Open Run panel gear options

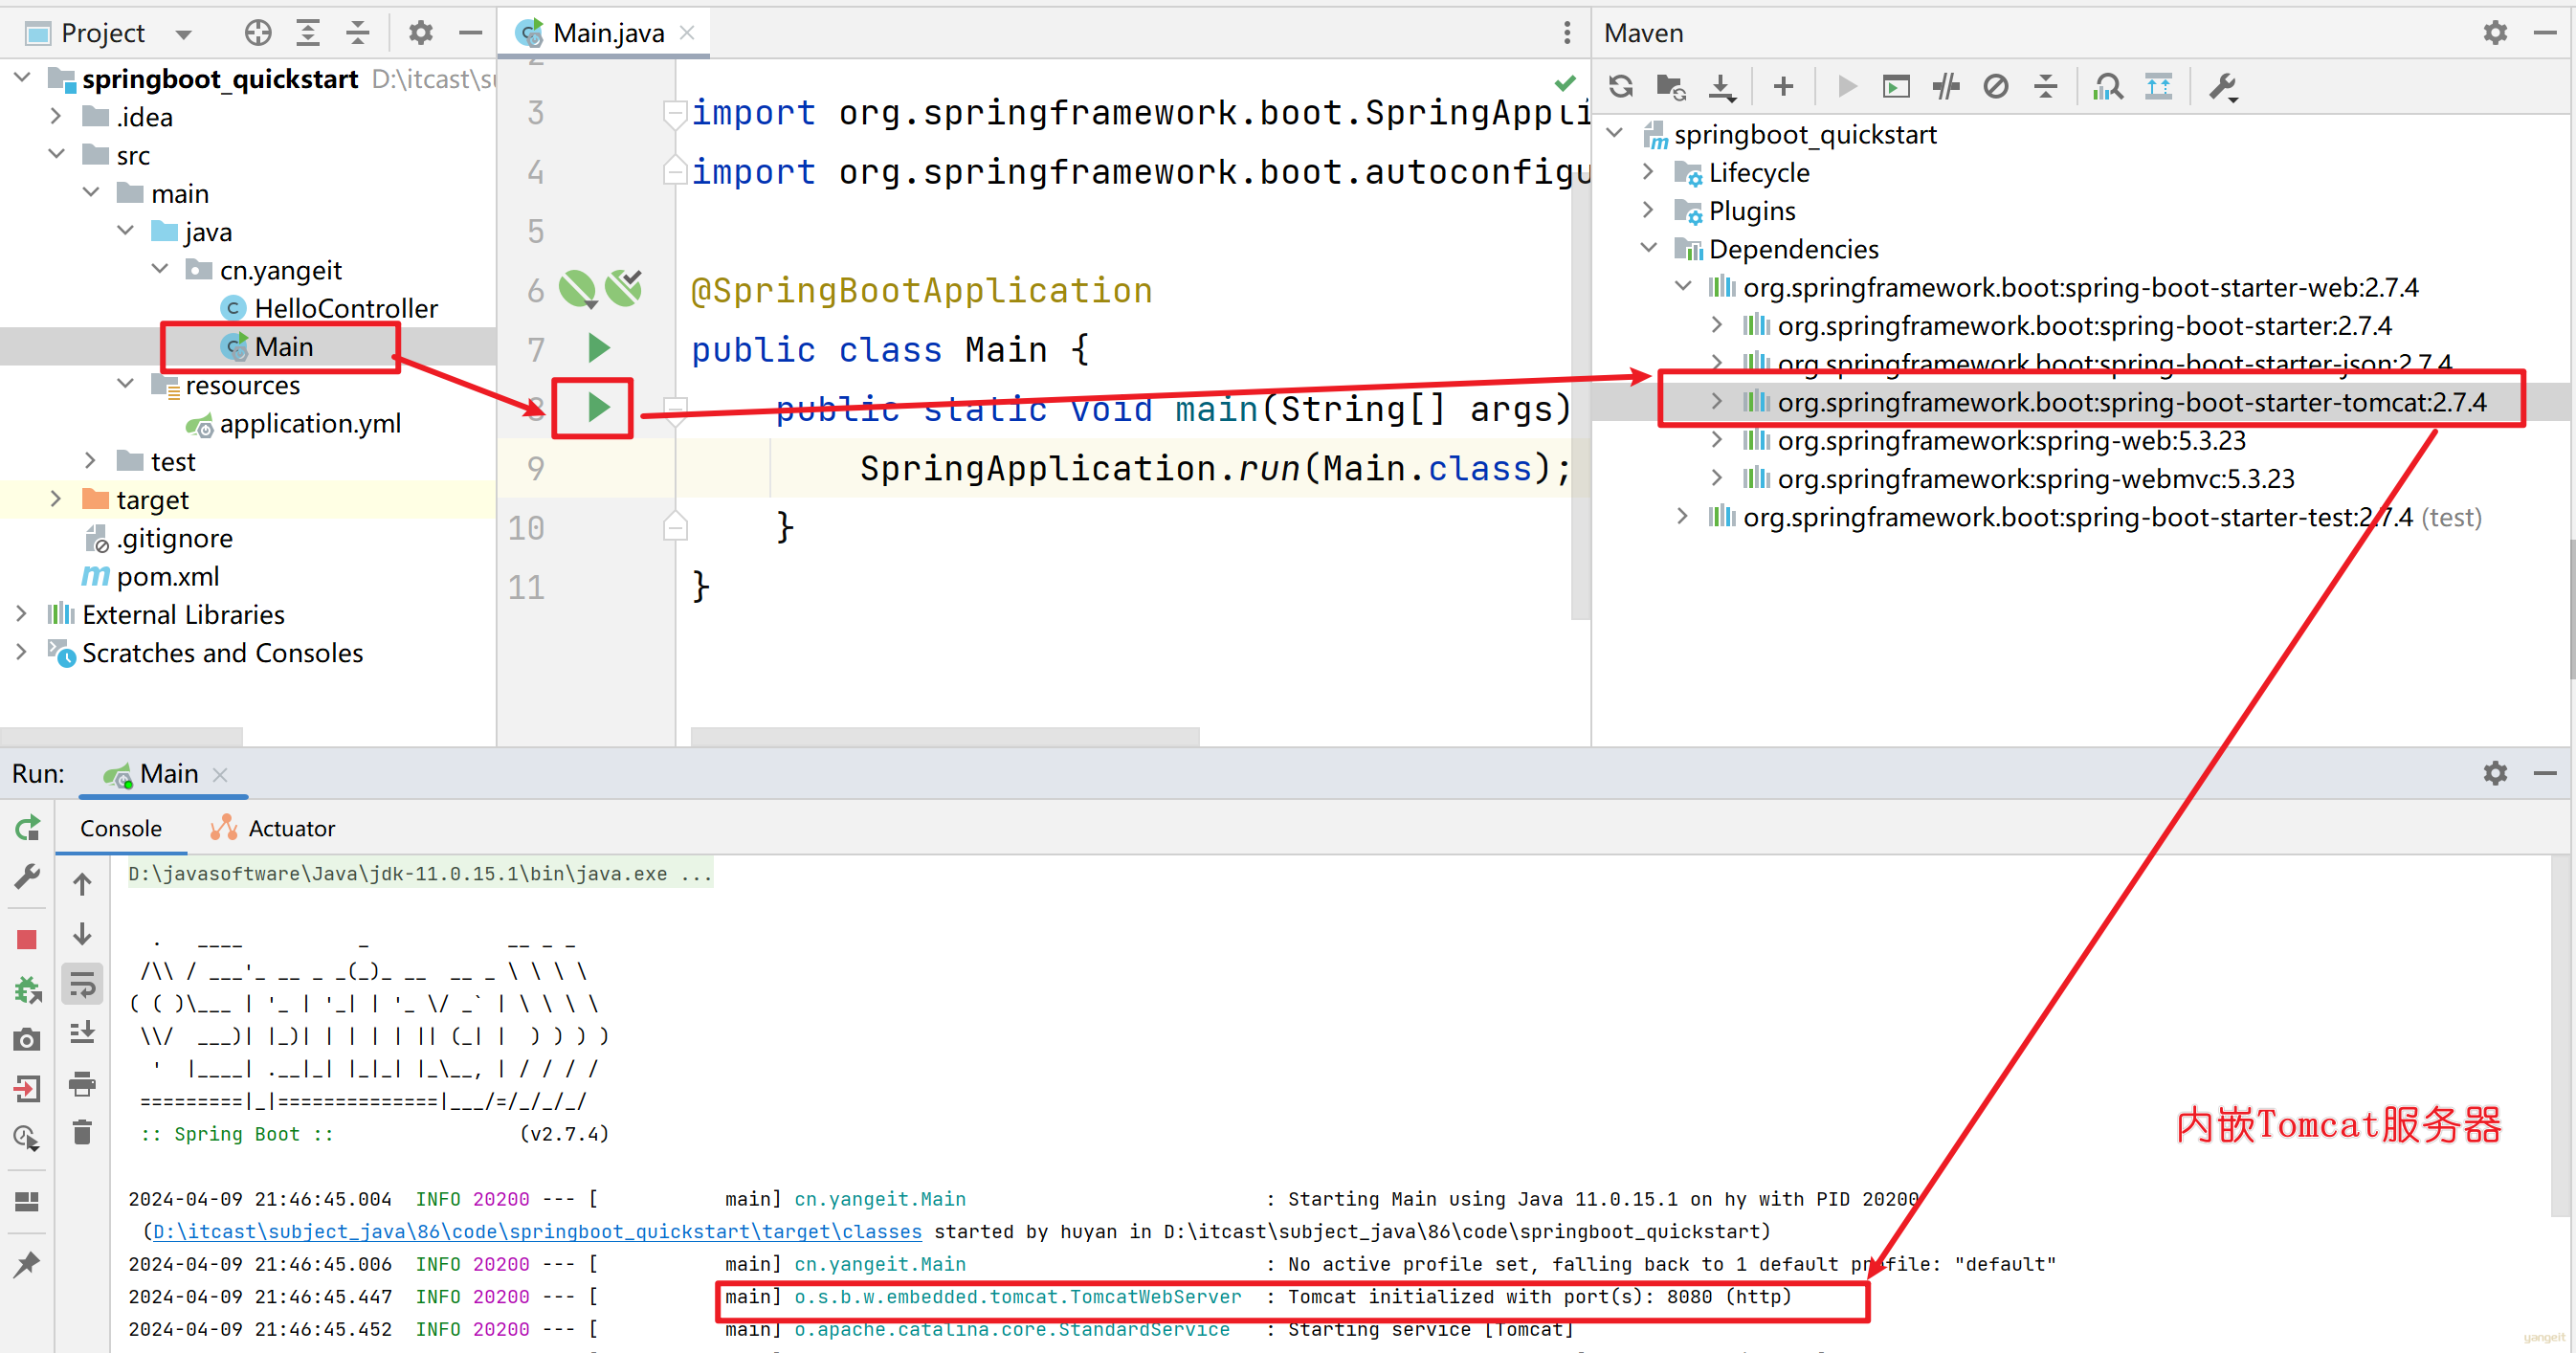tap(2495, 773)
